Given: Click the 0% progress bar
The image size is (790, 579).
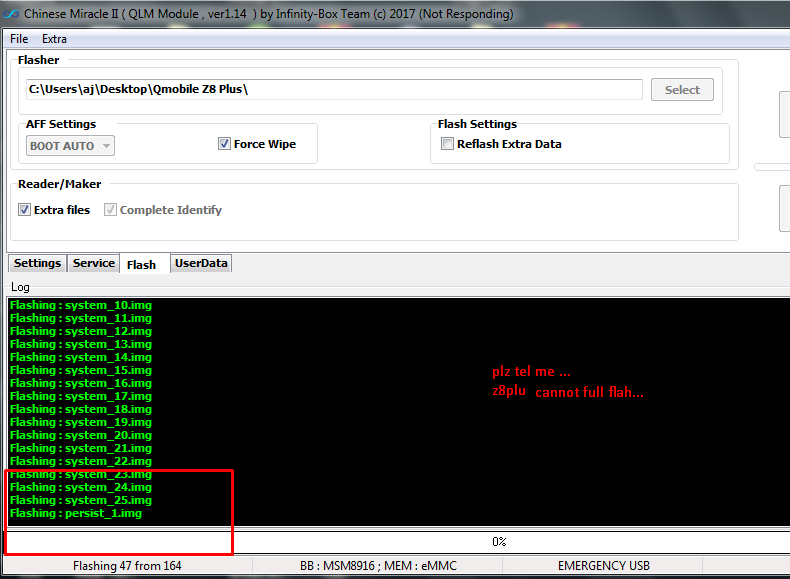Looking at the screenshot, I should point(398,542).
